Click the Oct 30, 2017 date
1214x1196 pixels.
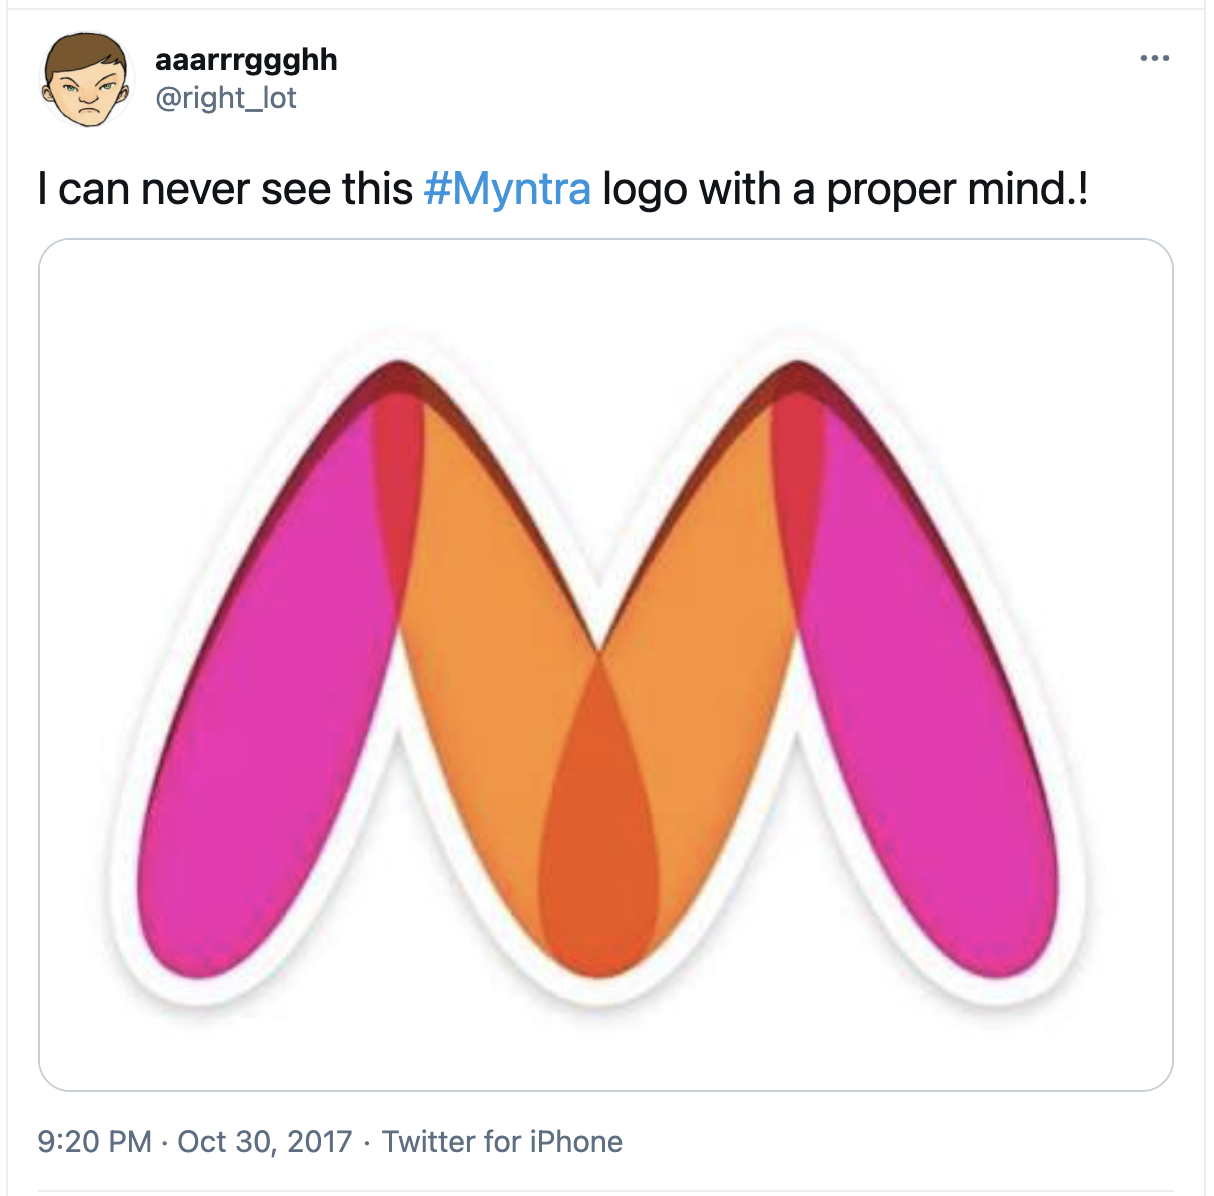265,1141
